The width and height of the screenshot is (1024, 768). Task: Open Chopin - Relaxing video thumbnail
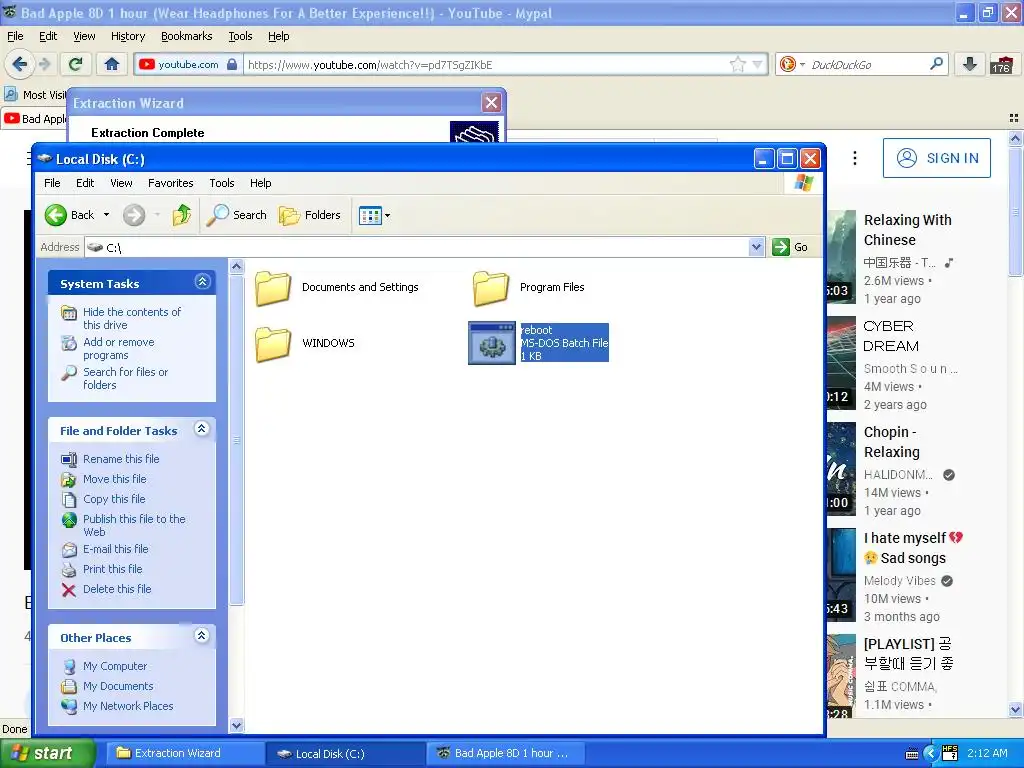(841, 468)
